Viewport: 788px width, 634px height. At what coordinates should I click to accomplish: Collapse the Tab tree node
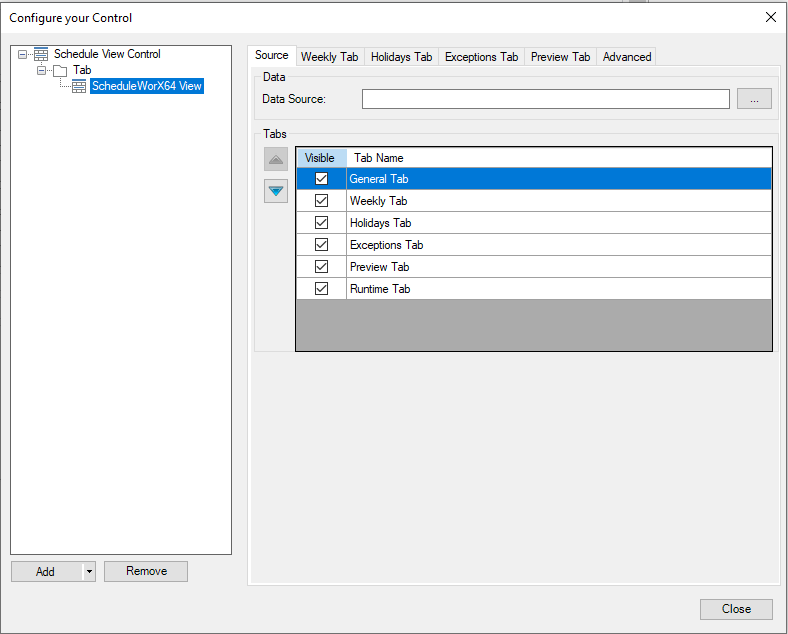(42, 70)
